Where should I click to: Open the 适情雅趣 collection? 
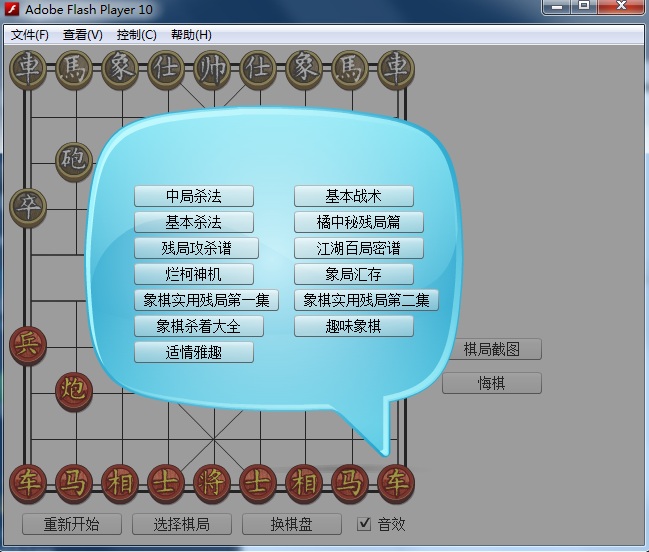(x=194, y=352)
